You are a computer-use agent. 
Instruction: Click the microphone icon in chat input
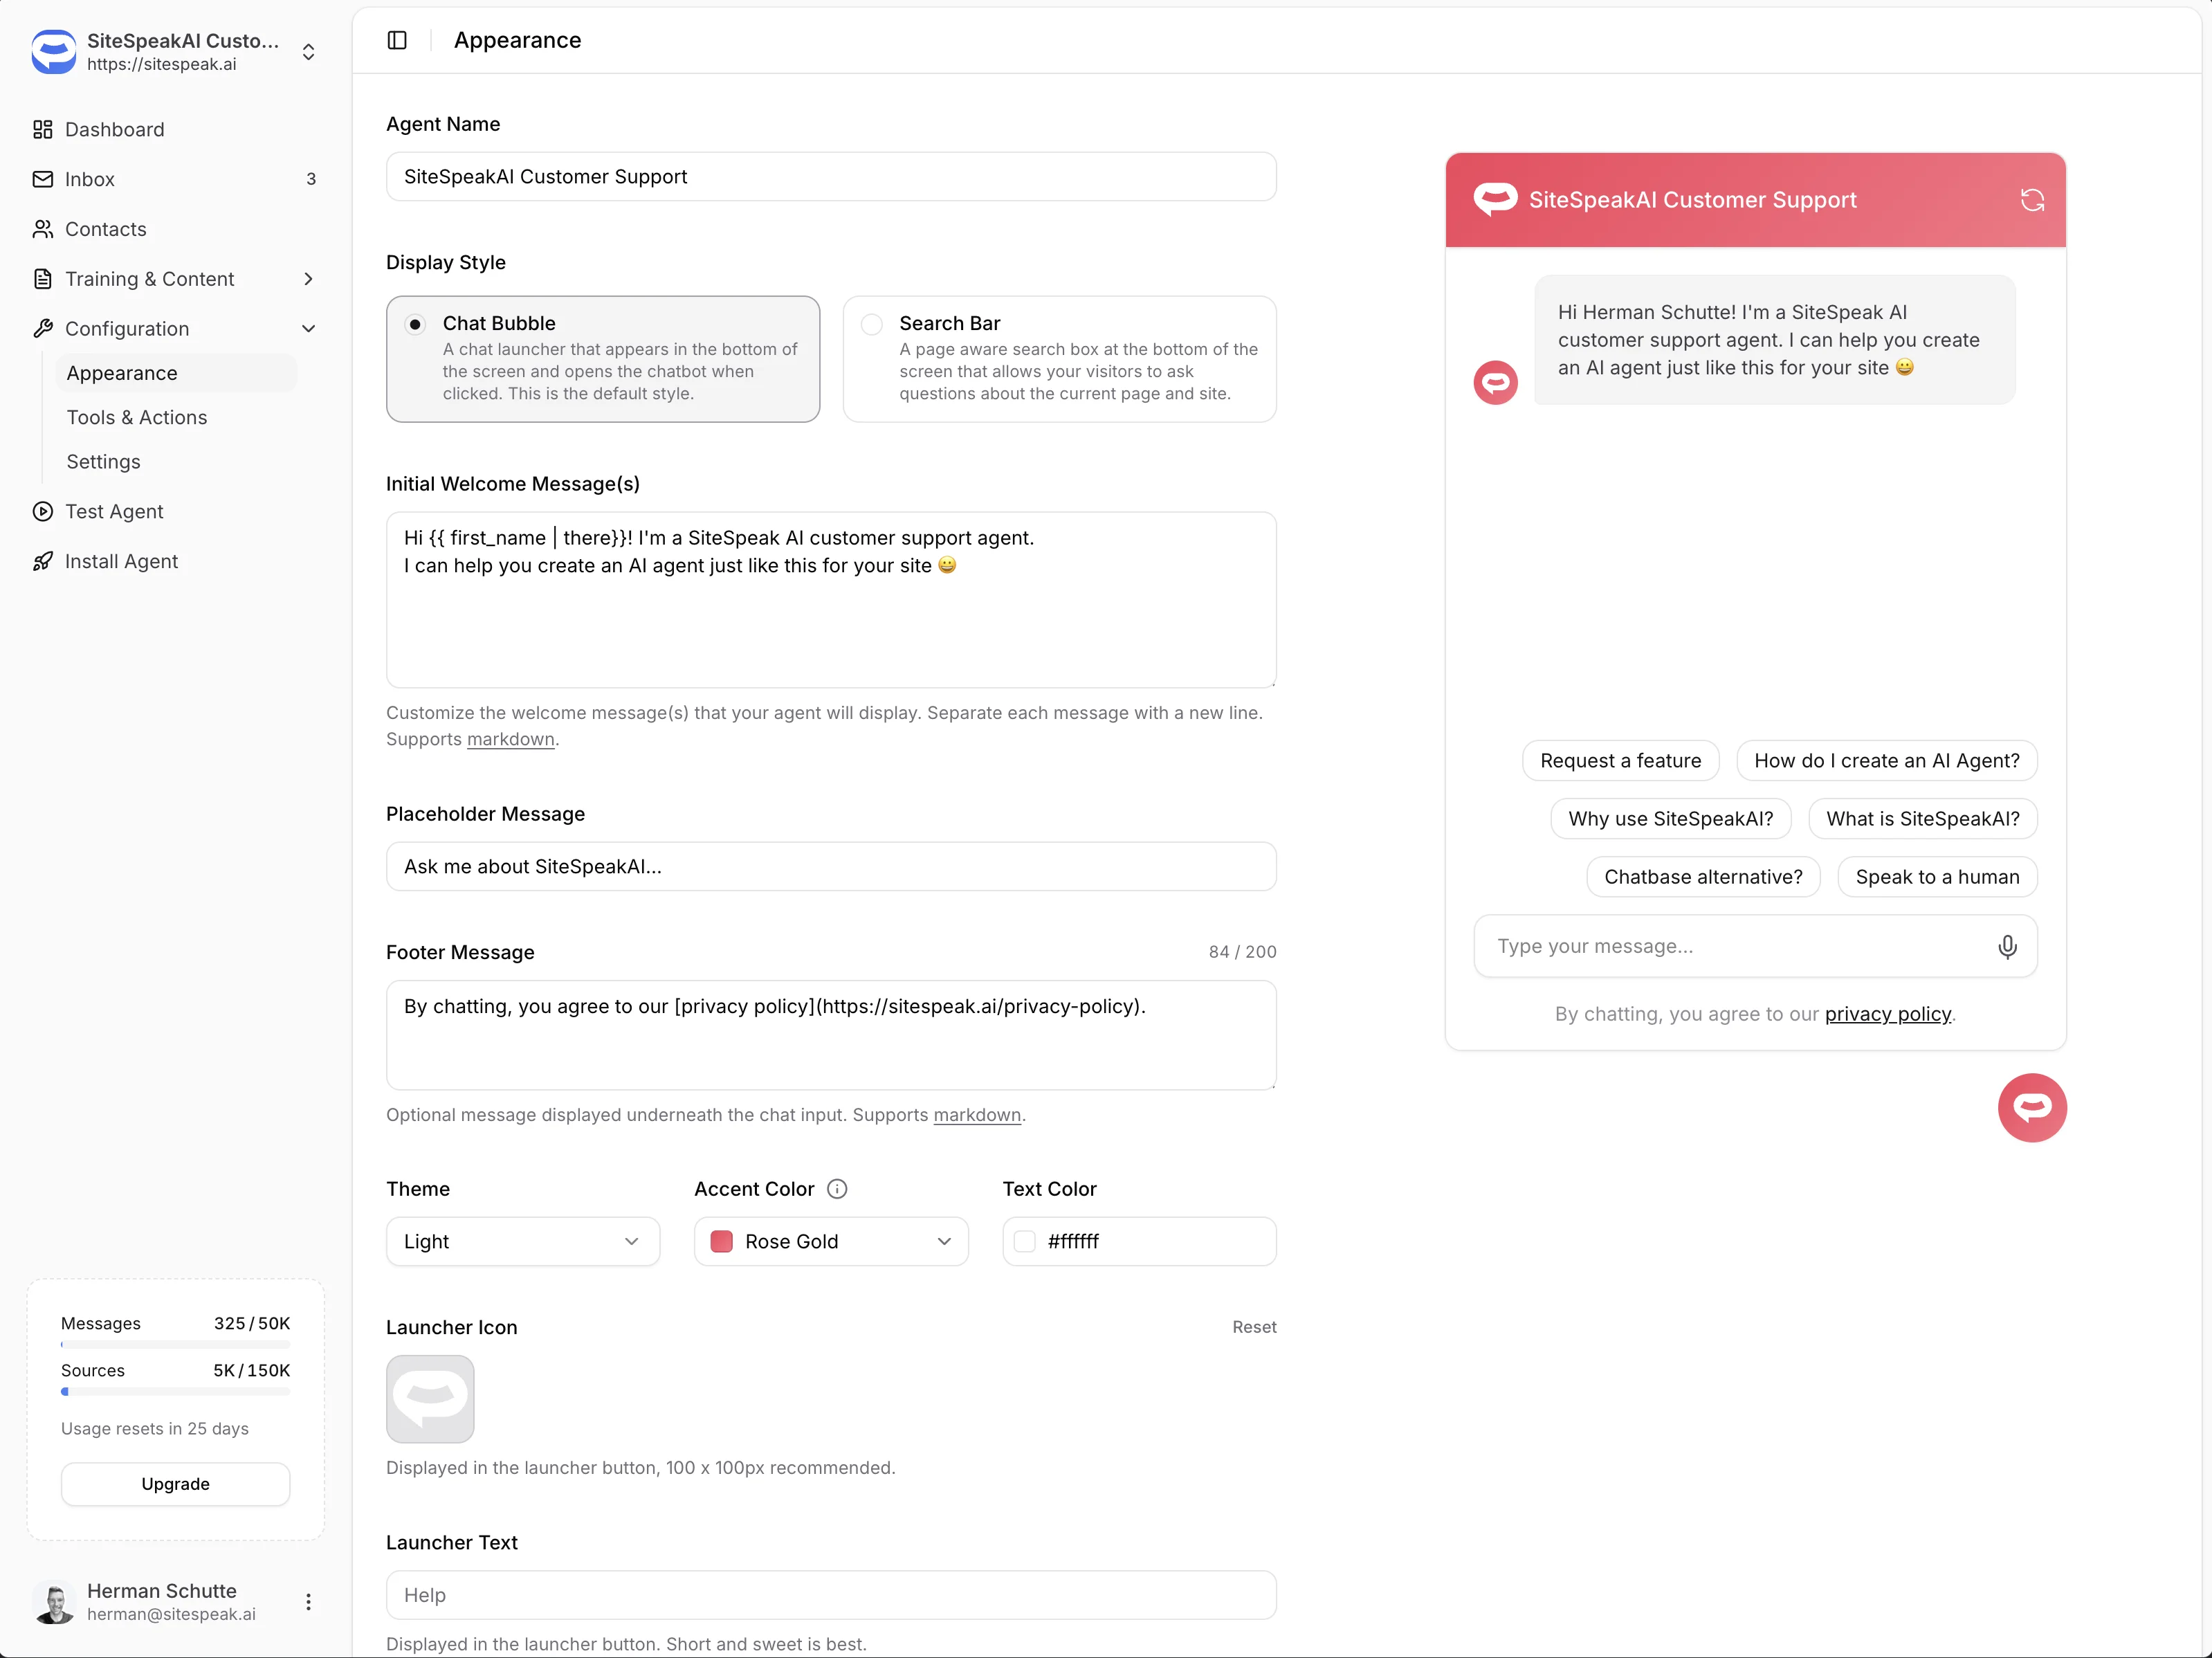tap(2007, 946)
